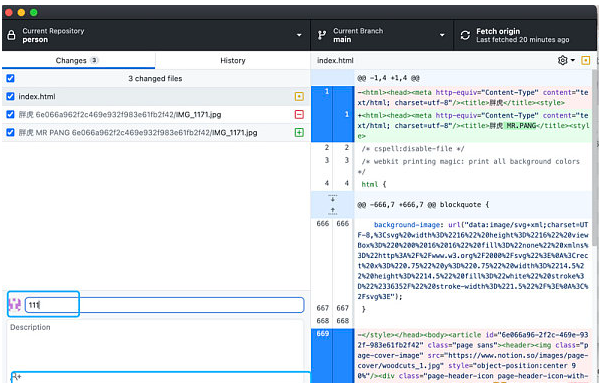The height and width of the screenshot is (383, 599).
Task: Click the diff vertical scrollbar
Action: pos(594,157)
